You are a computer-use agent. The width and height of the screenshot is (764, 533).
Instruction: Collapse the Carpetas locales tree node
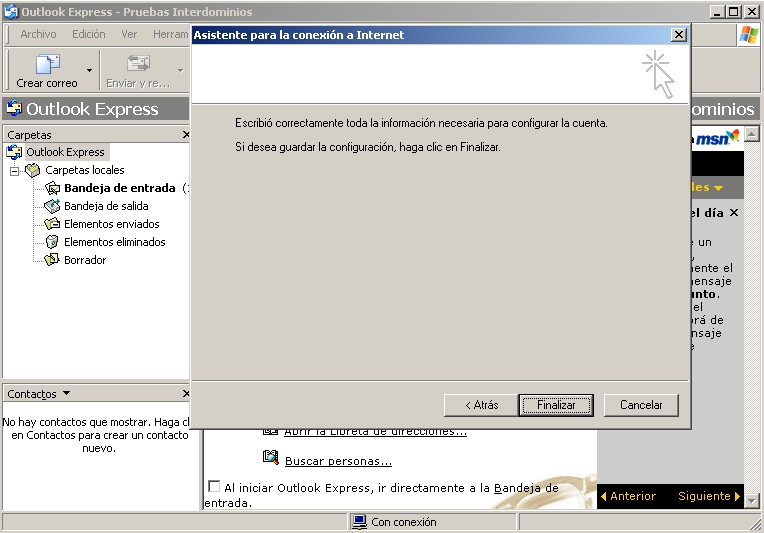pos(15,171)
